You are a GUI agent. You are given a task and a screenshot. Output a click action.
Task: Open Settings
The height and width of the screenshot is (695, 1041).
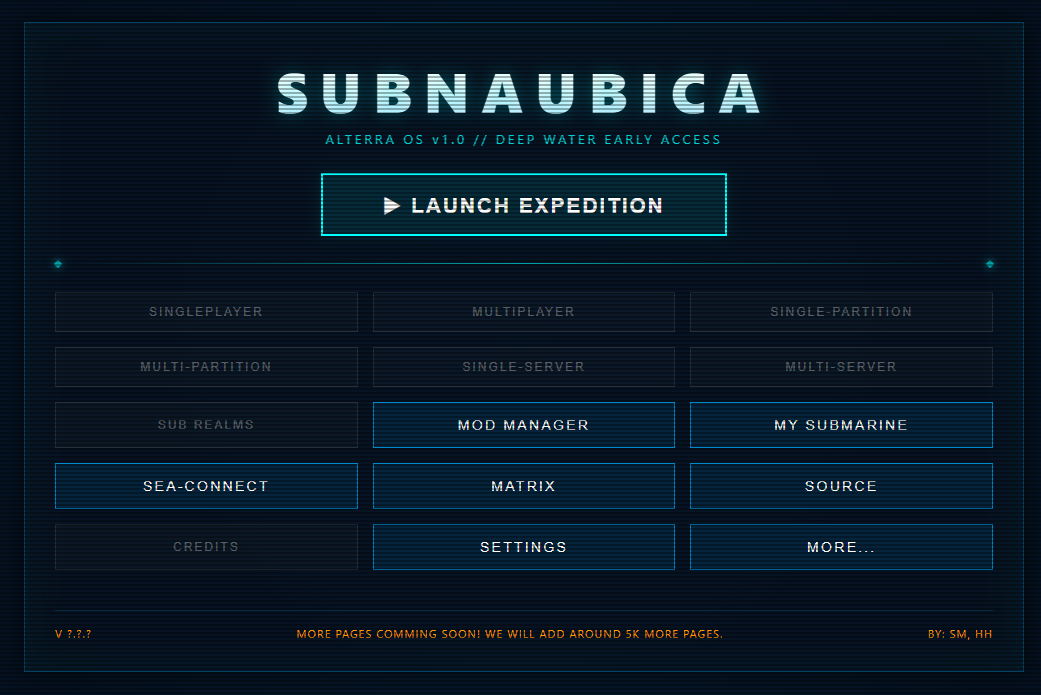point(524,547)
